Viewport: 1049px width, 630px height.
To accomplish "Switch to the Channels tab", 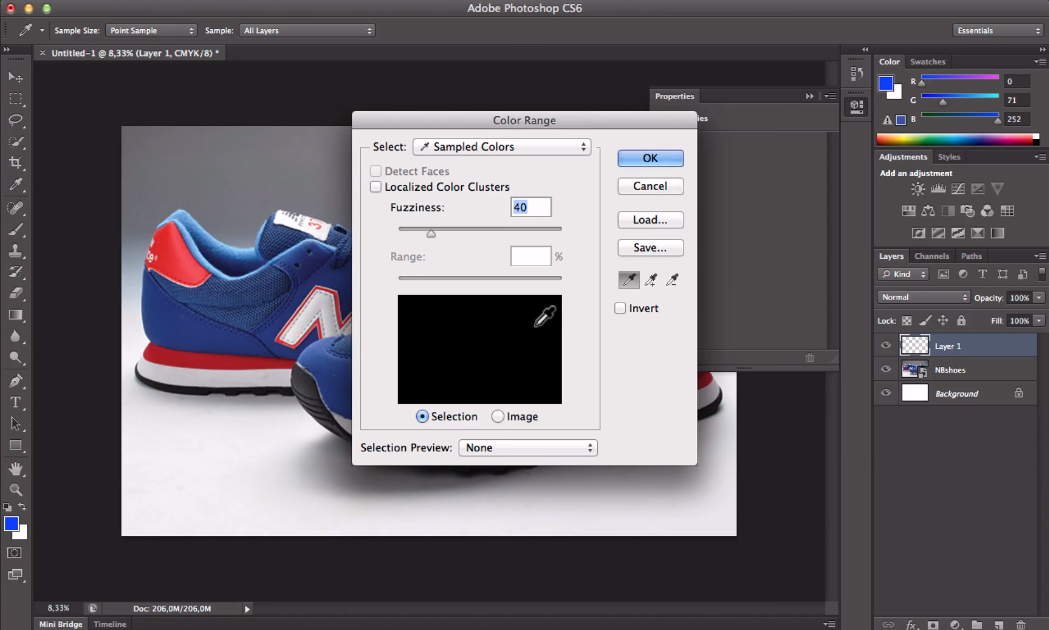I will coord(931,256).
